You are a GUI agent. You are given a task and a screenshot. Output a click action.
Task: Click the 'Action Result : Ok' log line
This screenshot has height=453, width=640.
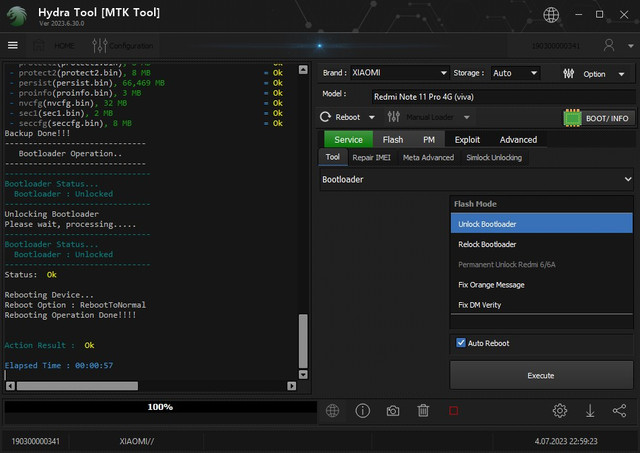click(49, 345)
